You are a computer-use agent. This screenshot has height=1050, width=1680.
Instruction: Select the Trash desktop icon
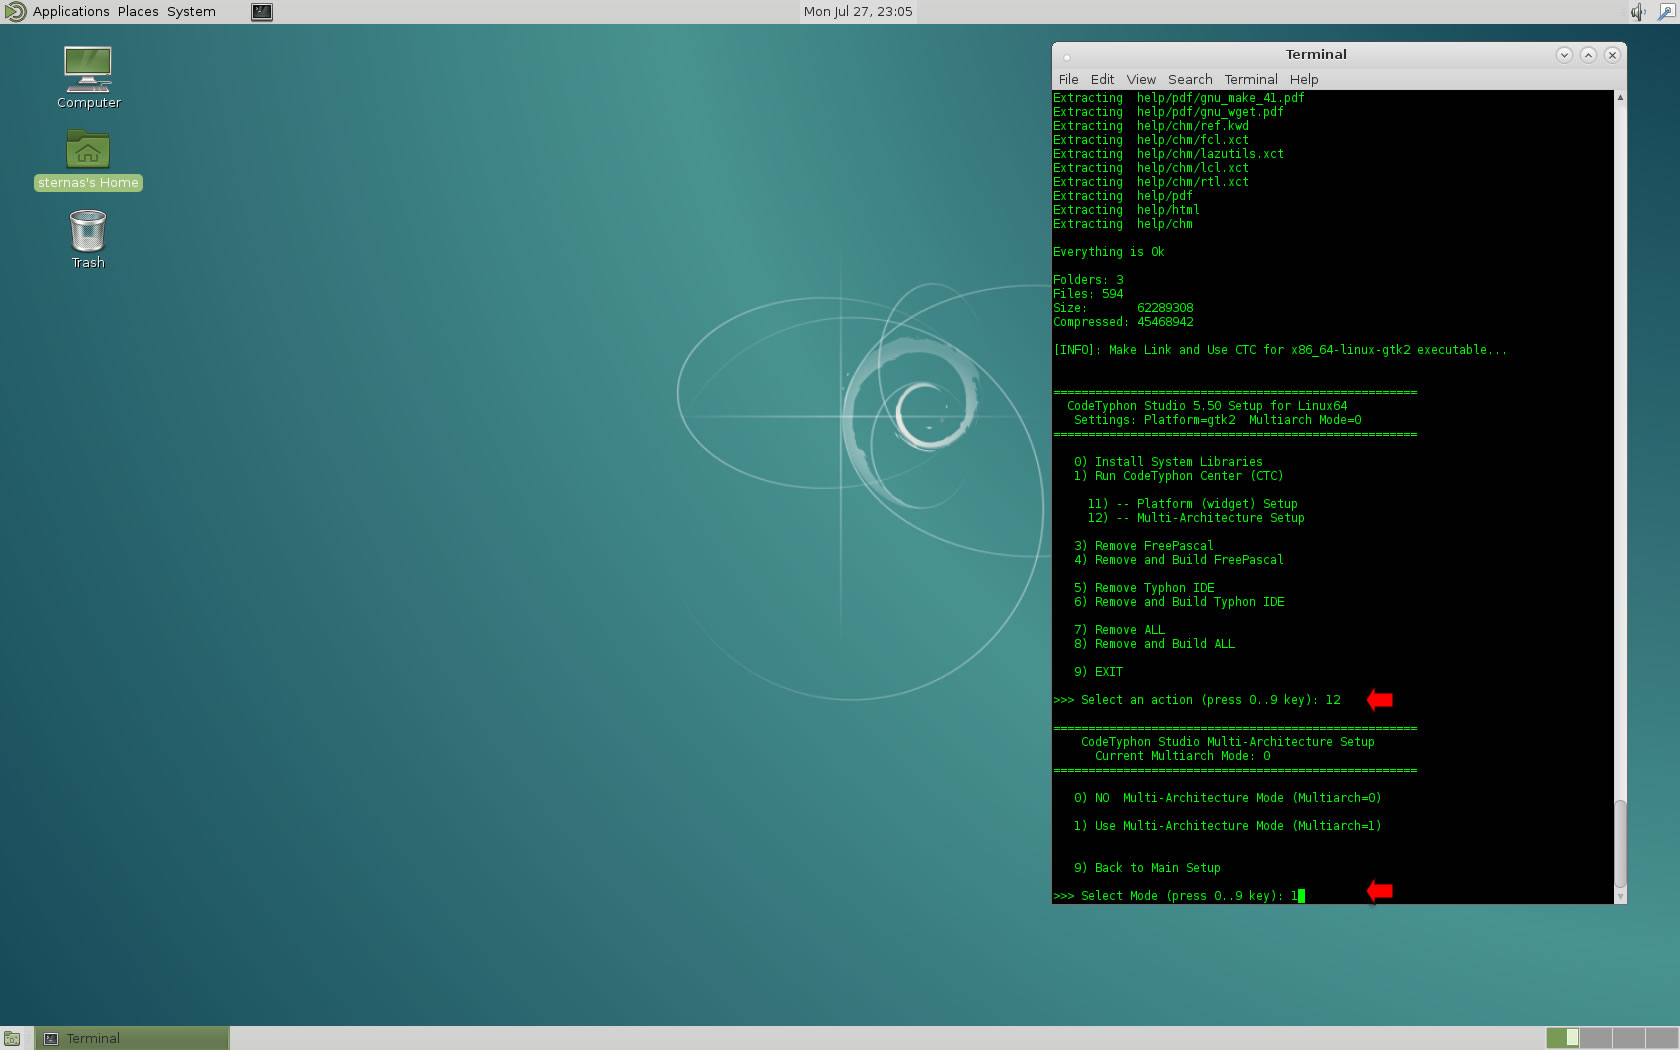click(x=88, y=239)
